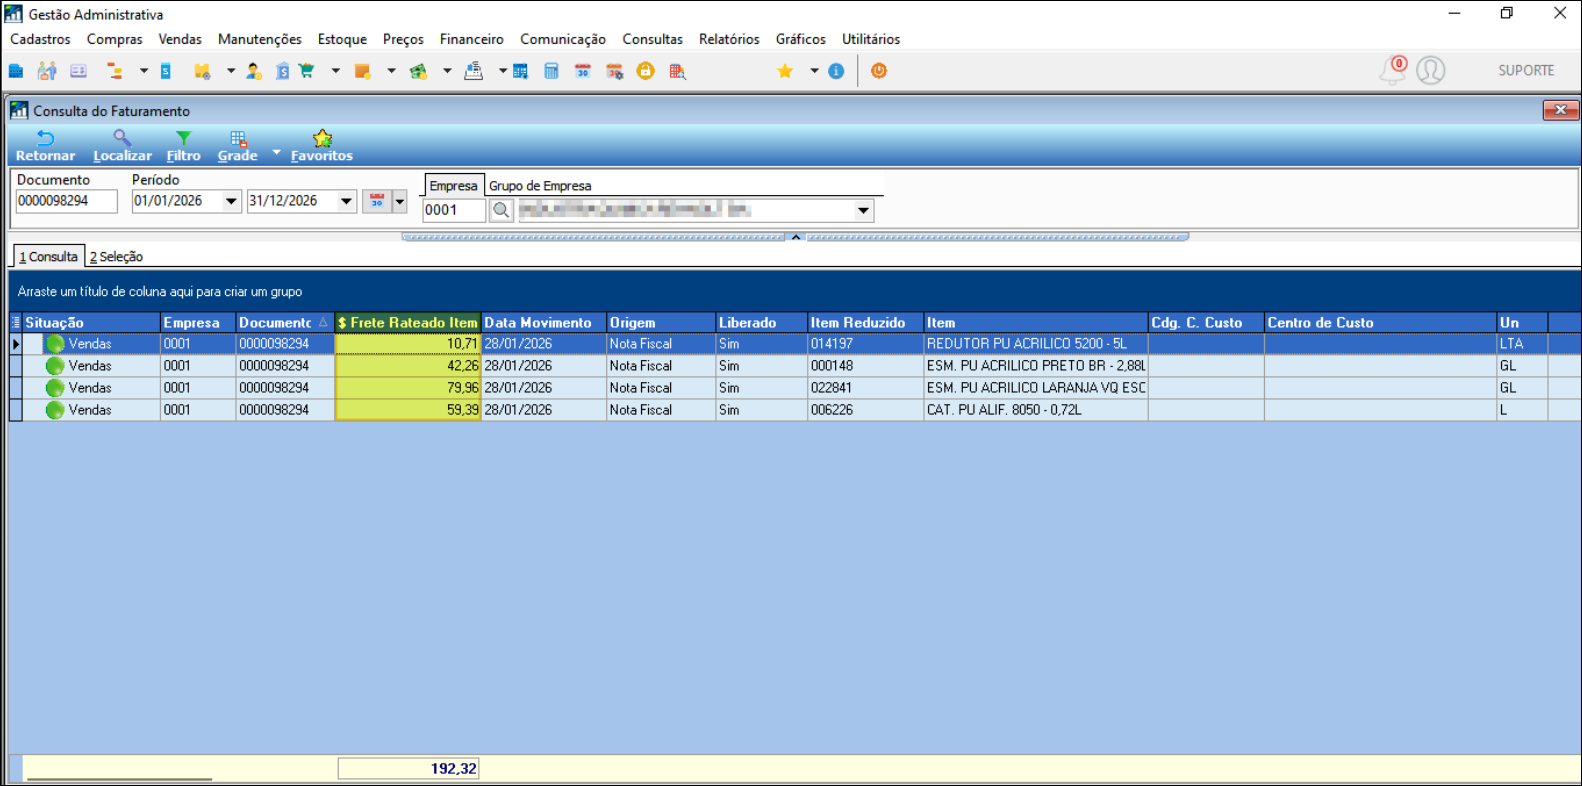Click the green Filtro funnel icon
The width and height of the screenshot is (1582, 786).
point(183,139)
